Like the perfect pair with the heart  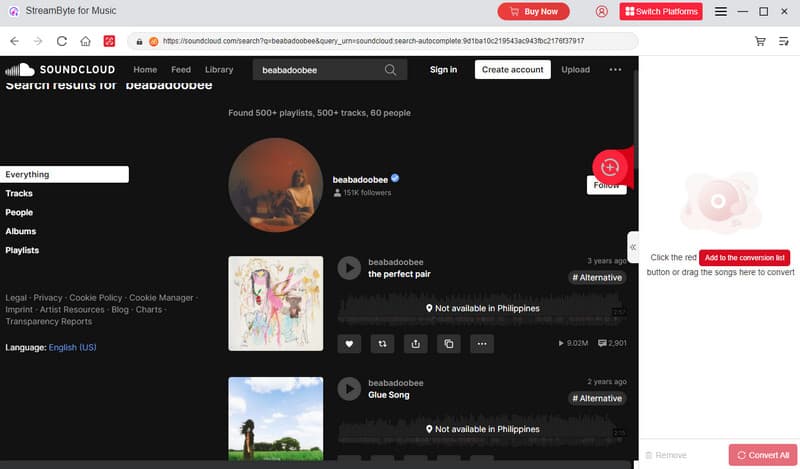pos(349,344)
